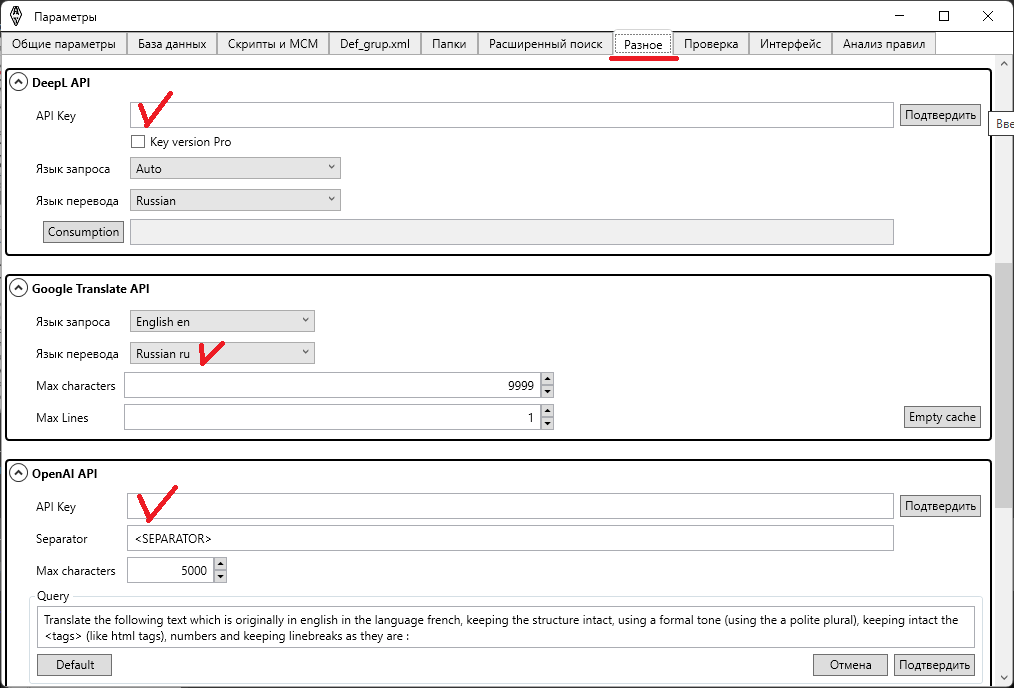Increase OpenAI Max characters with up arrow
The width and height of the screenshot is (1014, 688).
click(x=220, y=566)
